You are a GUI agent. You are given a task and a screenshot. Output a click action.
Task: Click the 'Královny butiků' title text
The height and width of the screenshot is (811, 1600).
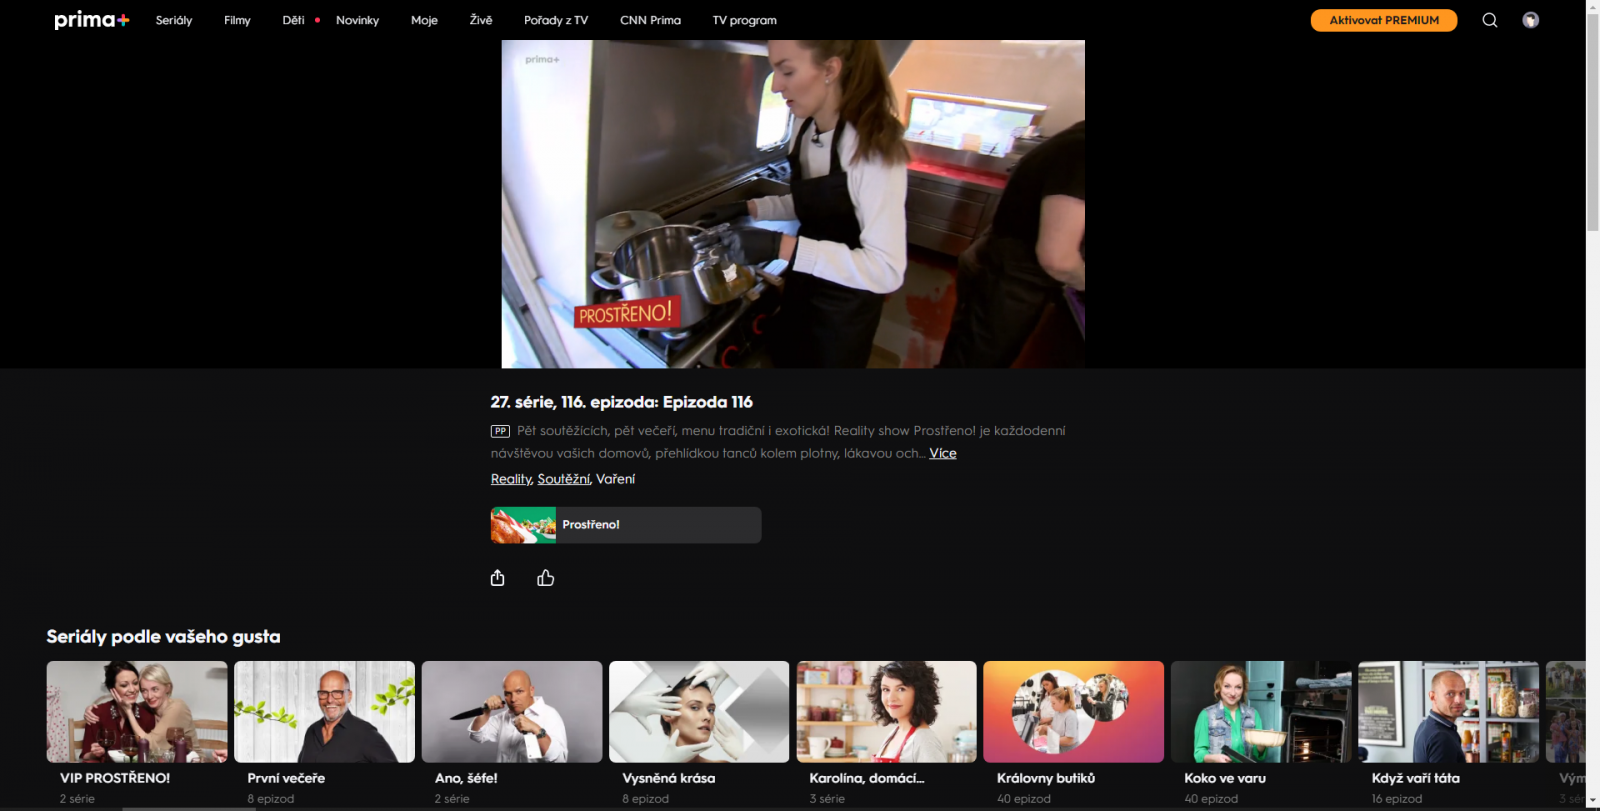tap(1046, 778)
